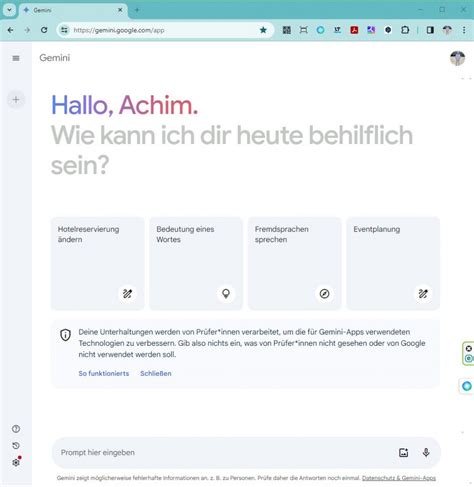Choose the Fremdsprachen sprechen suggestion card

pos(295,263)
